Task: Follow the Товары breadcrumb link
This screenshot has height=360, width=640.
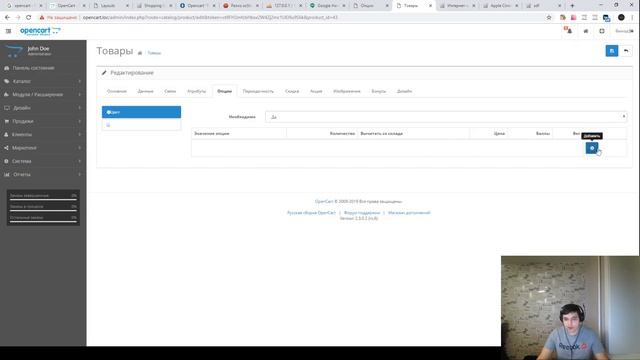Action: coord(154,53)
